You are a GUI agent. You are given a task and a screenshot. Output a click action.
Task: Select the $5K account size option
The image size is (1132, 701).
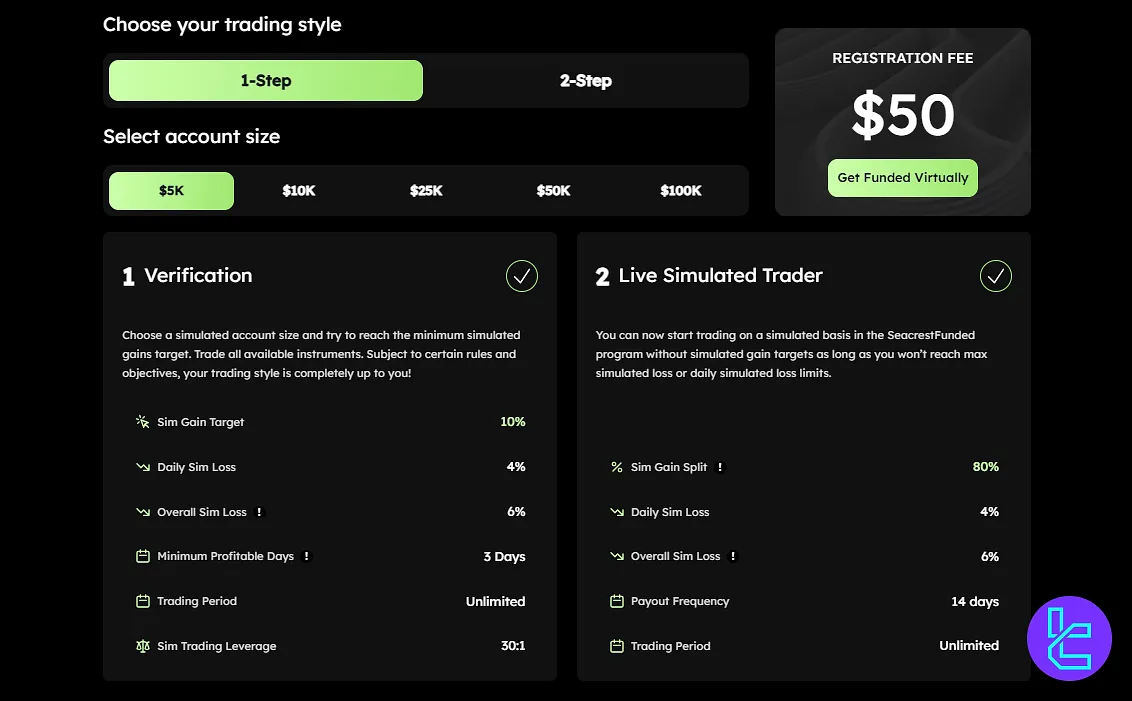coord(171,191)
